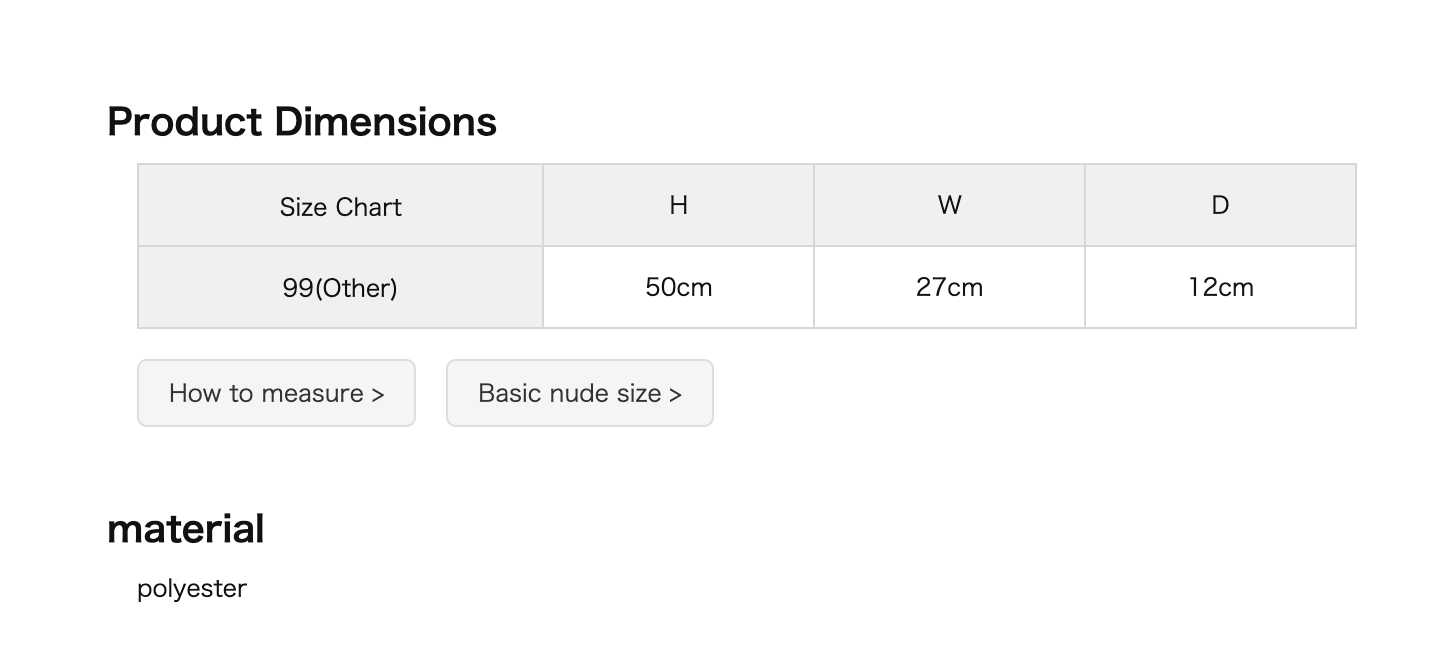Image resolution: width=1440 pixels, height=646 pixels.
Task: Click the 12cm depth value
Action: click(1220, 288)
